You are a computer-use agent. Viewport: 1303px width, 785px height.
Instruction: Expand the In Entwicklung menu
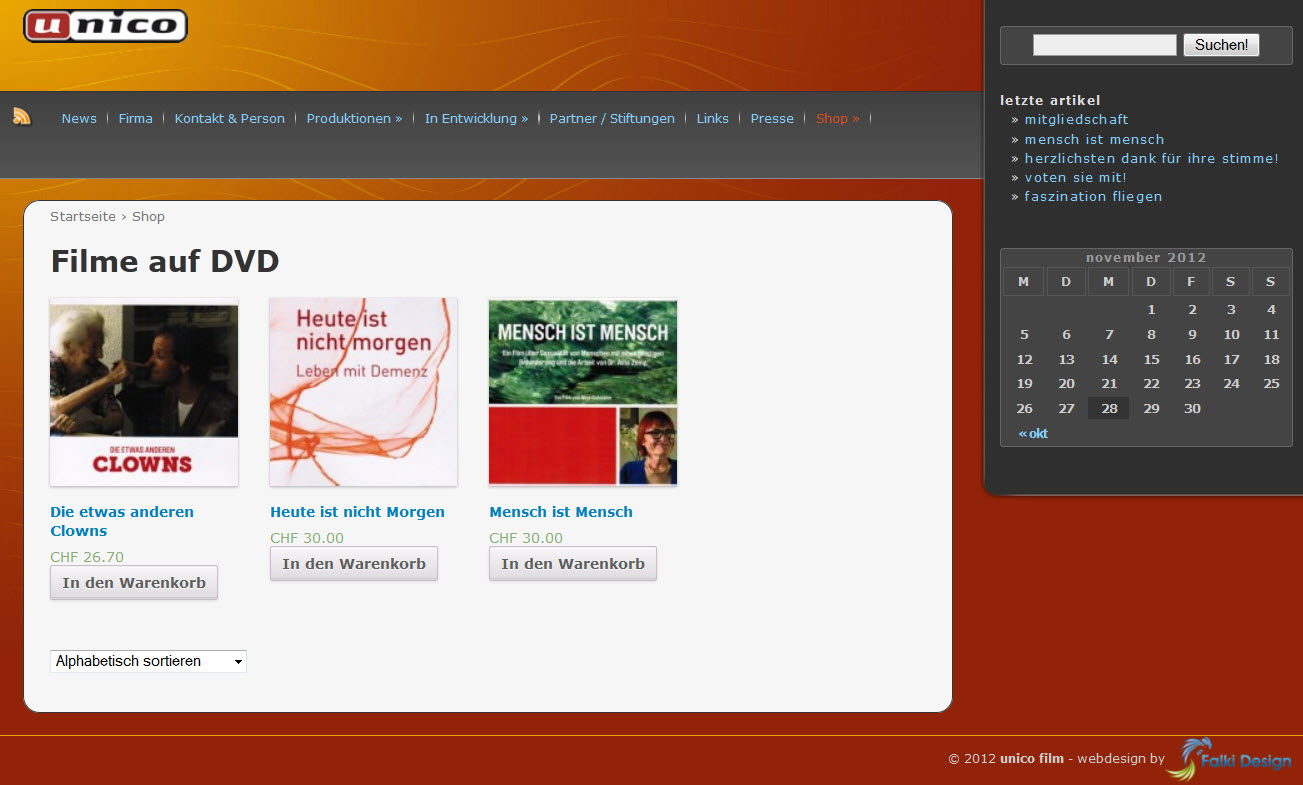476,118
